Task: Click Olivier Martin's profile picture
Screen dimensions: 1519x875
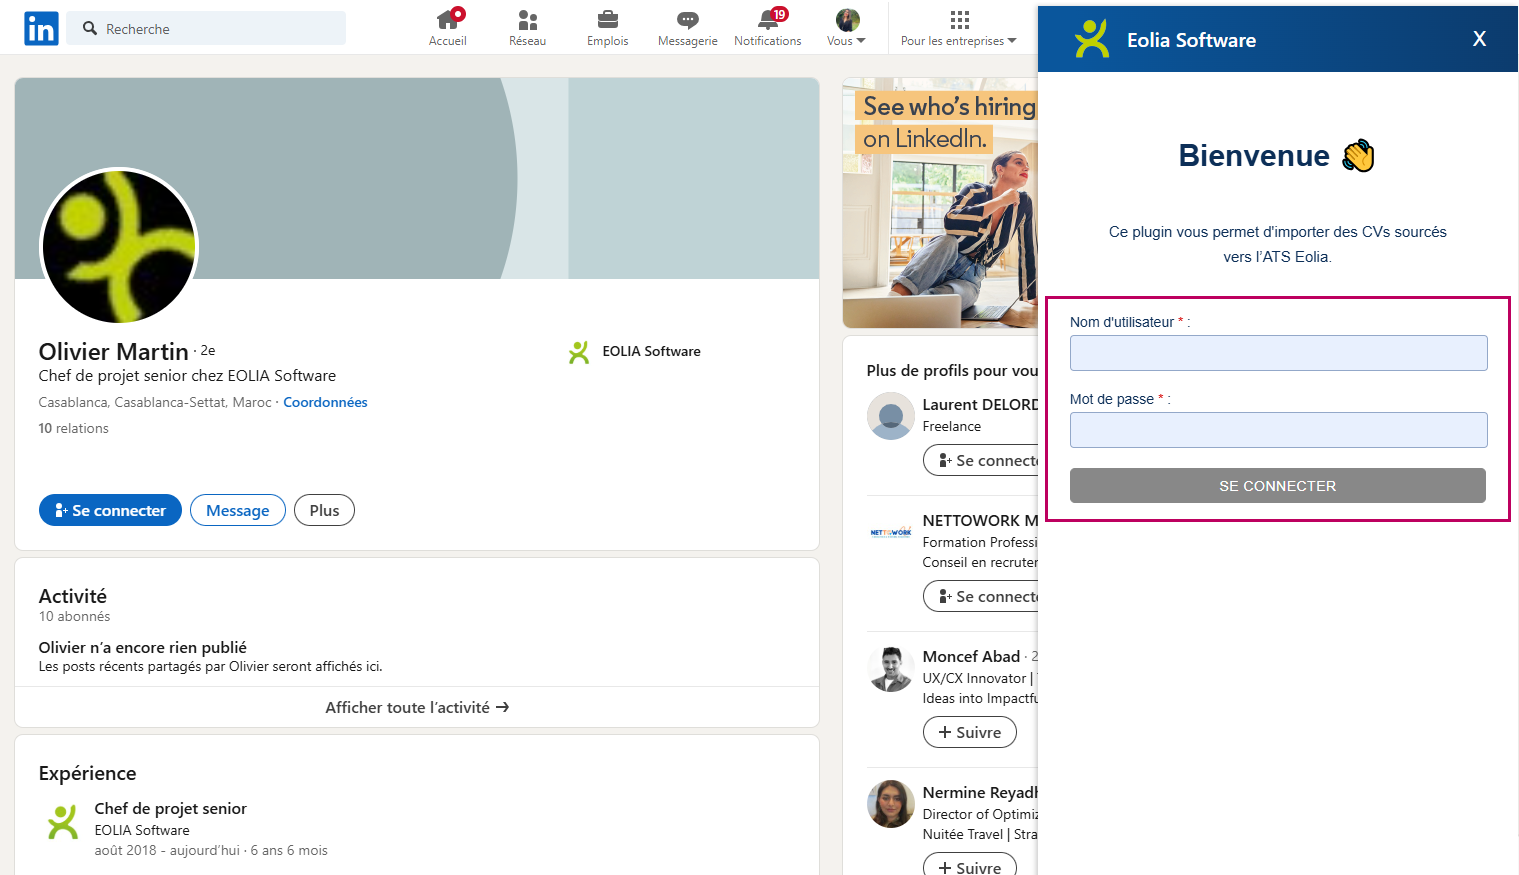Action: coord(119,246)
